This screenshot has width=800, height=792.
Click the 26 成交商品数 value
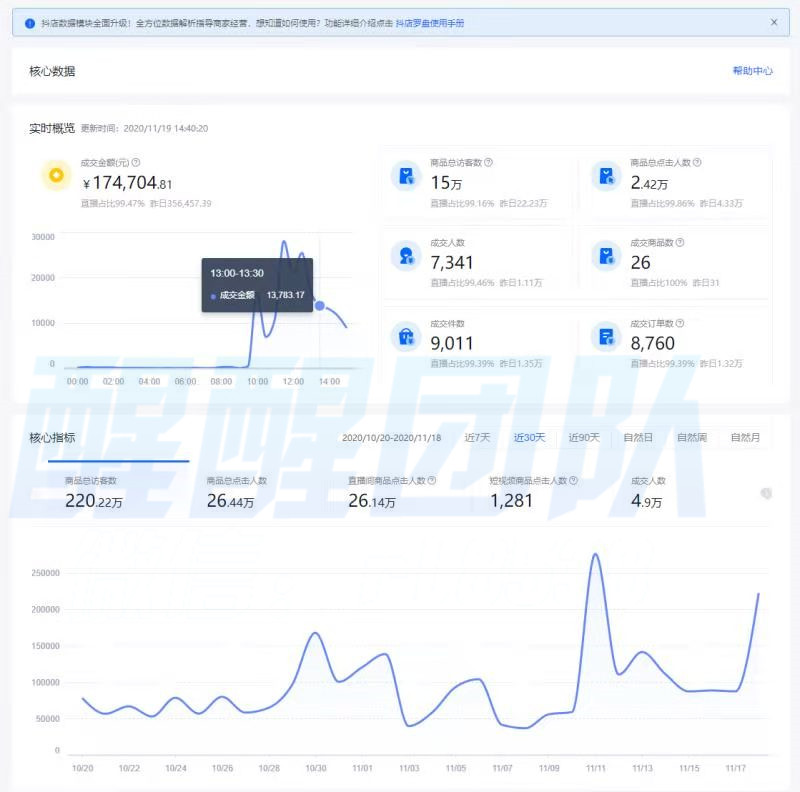pos(640,262)
